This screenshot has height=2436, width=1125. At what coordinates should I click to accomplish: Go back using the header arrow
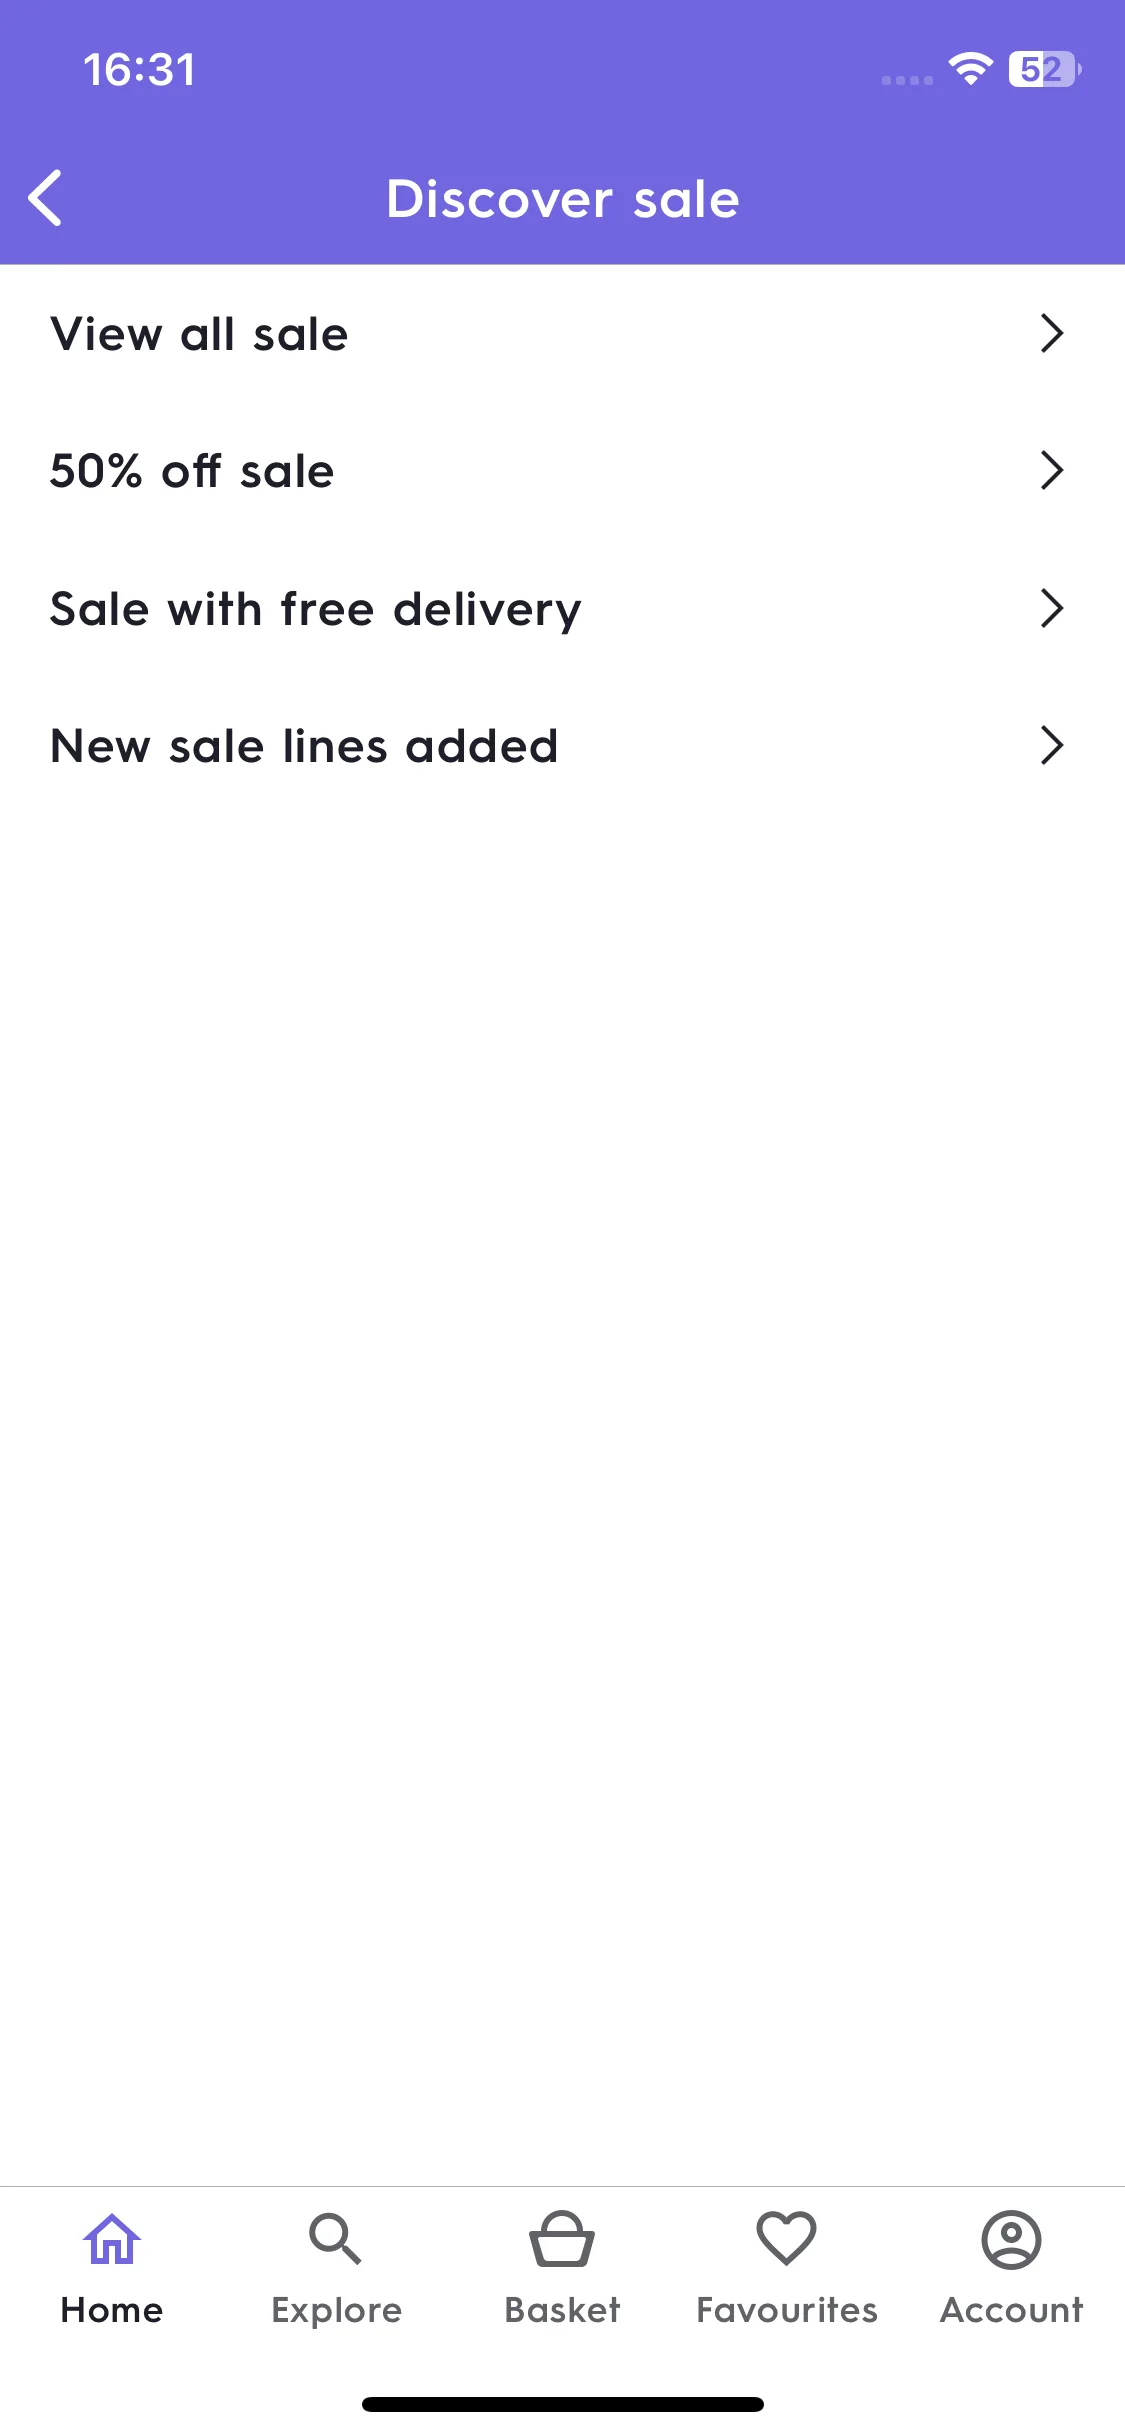point(45,198)
